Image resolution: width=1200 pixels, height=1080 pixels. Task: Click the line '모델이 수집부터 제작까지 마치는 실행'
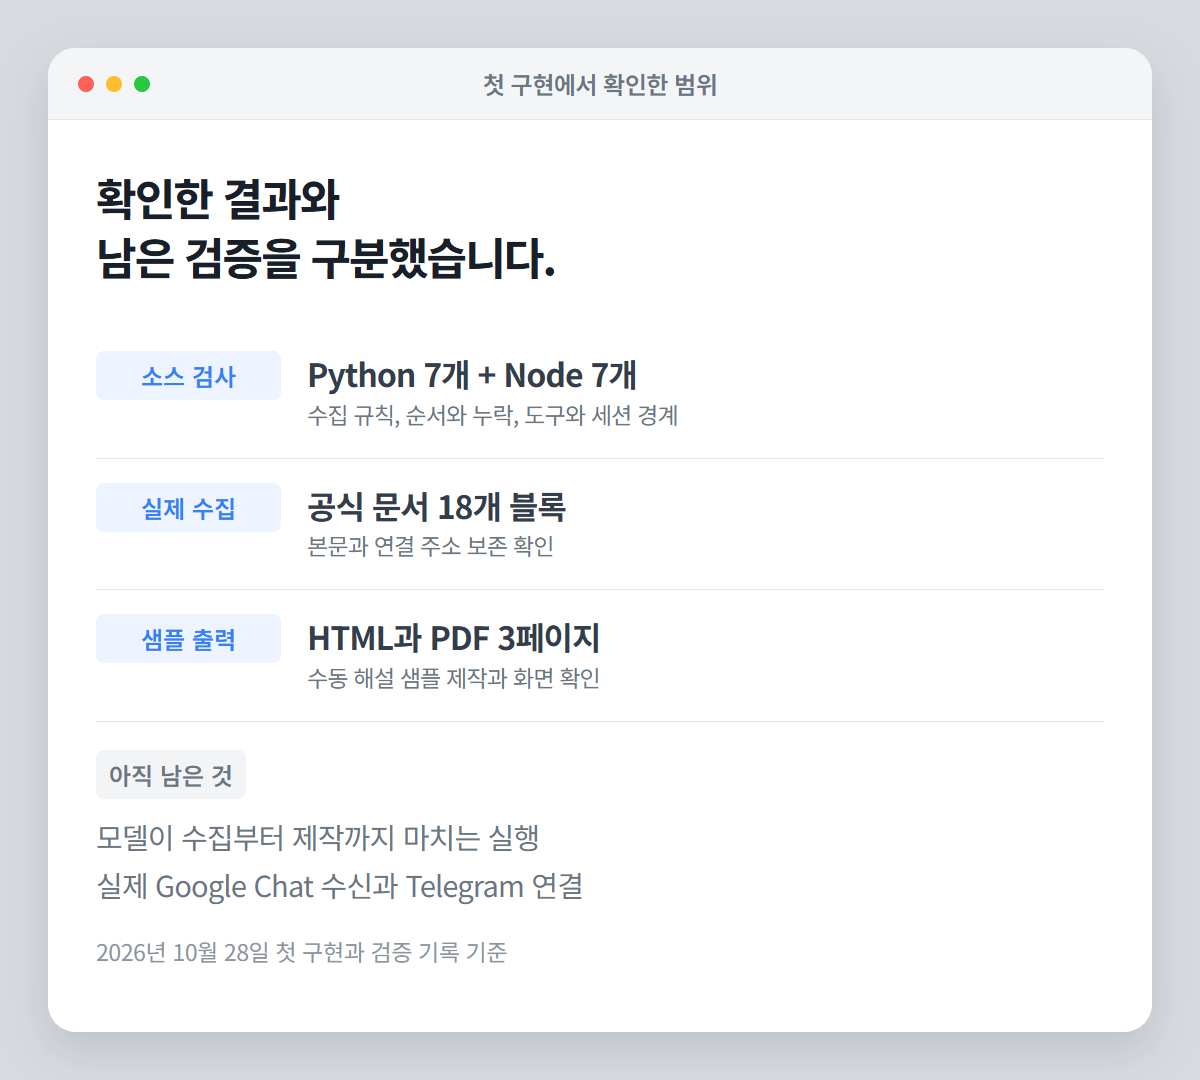[318, 837]
